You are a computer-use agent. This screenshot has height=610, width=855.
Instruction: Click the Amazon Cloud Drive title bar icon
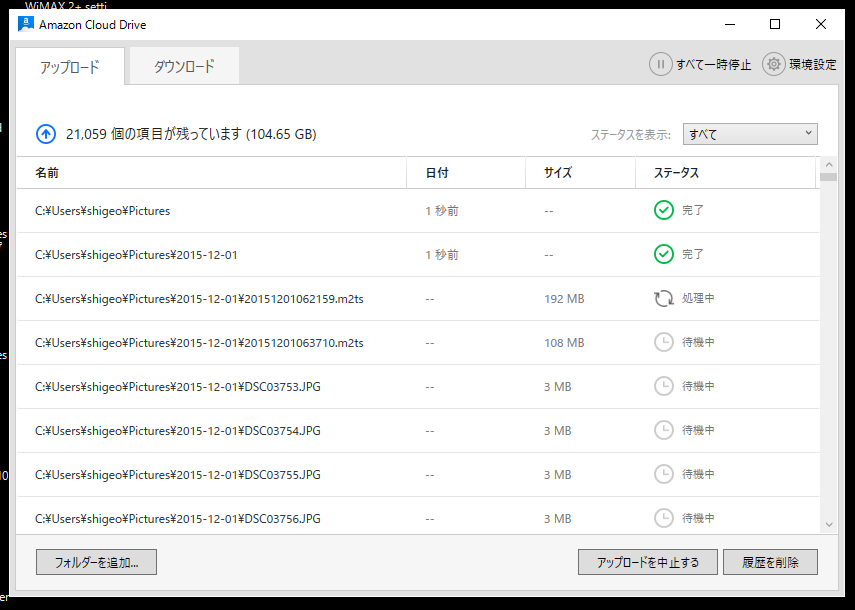(26, 25)
